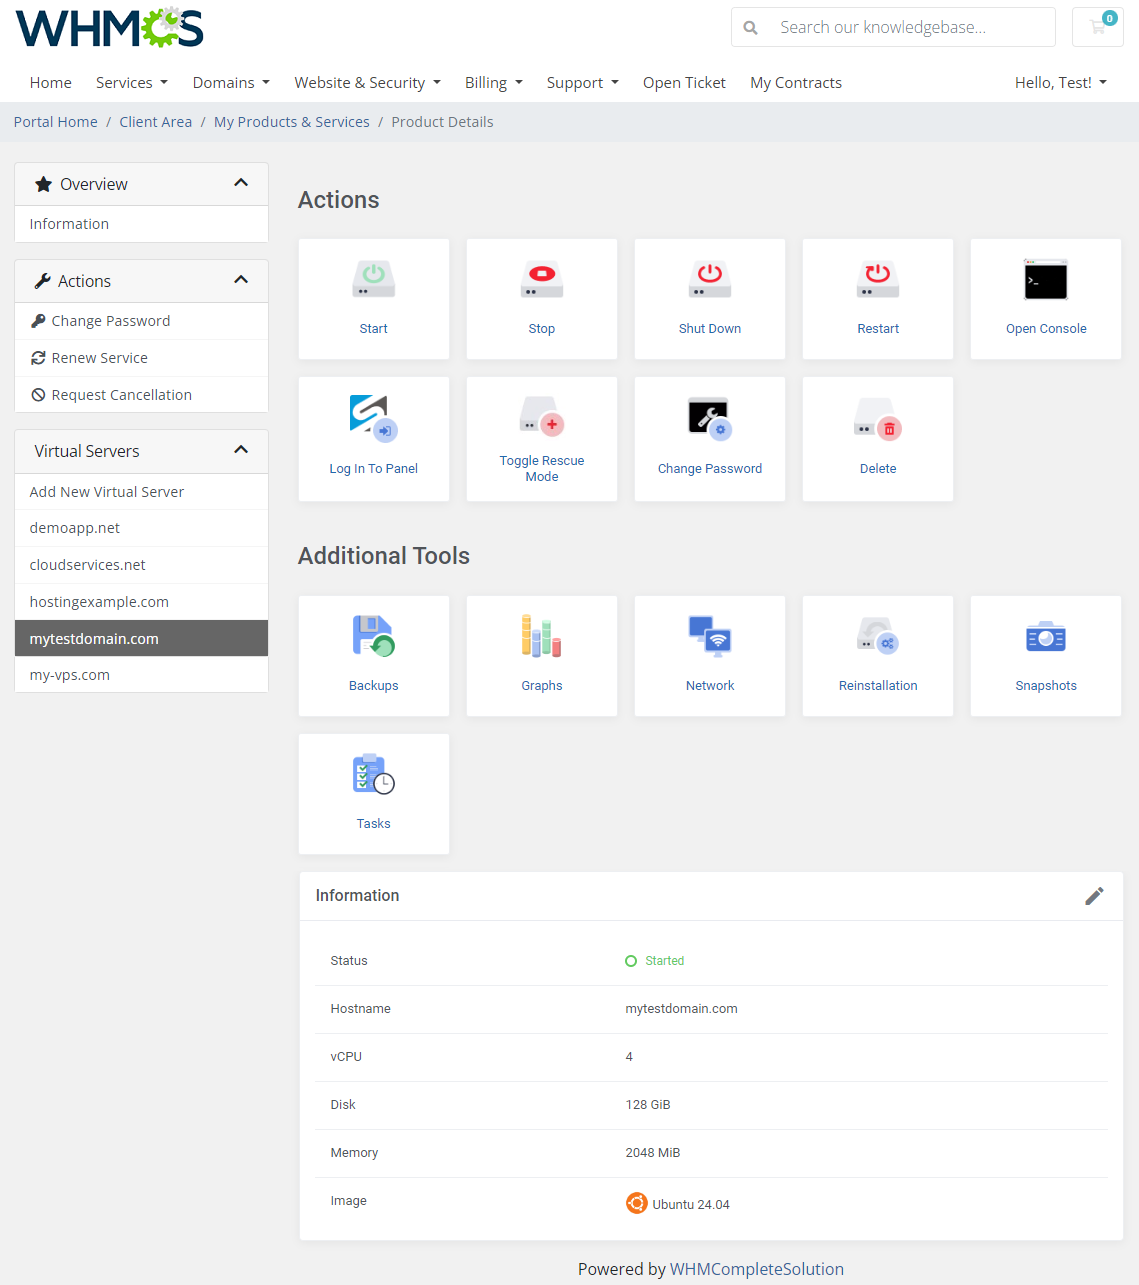The image size is (1139, 1285).
Task: Open the Snapshots tool
Action: (x=1045, y=655)
